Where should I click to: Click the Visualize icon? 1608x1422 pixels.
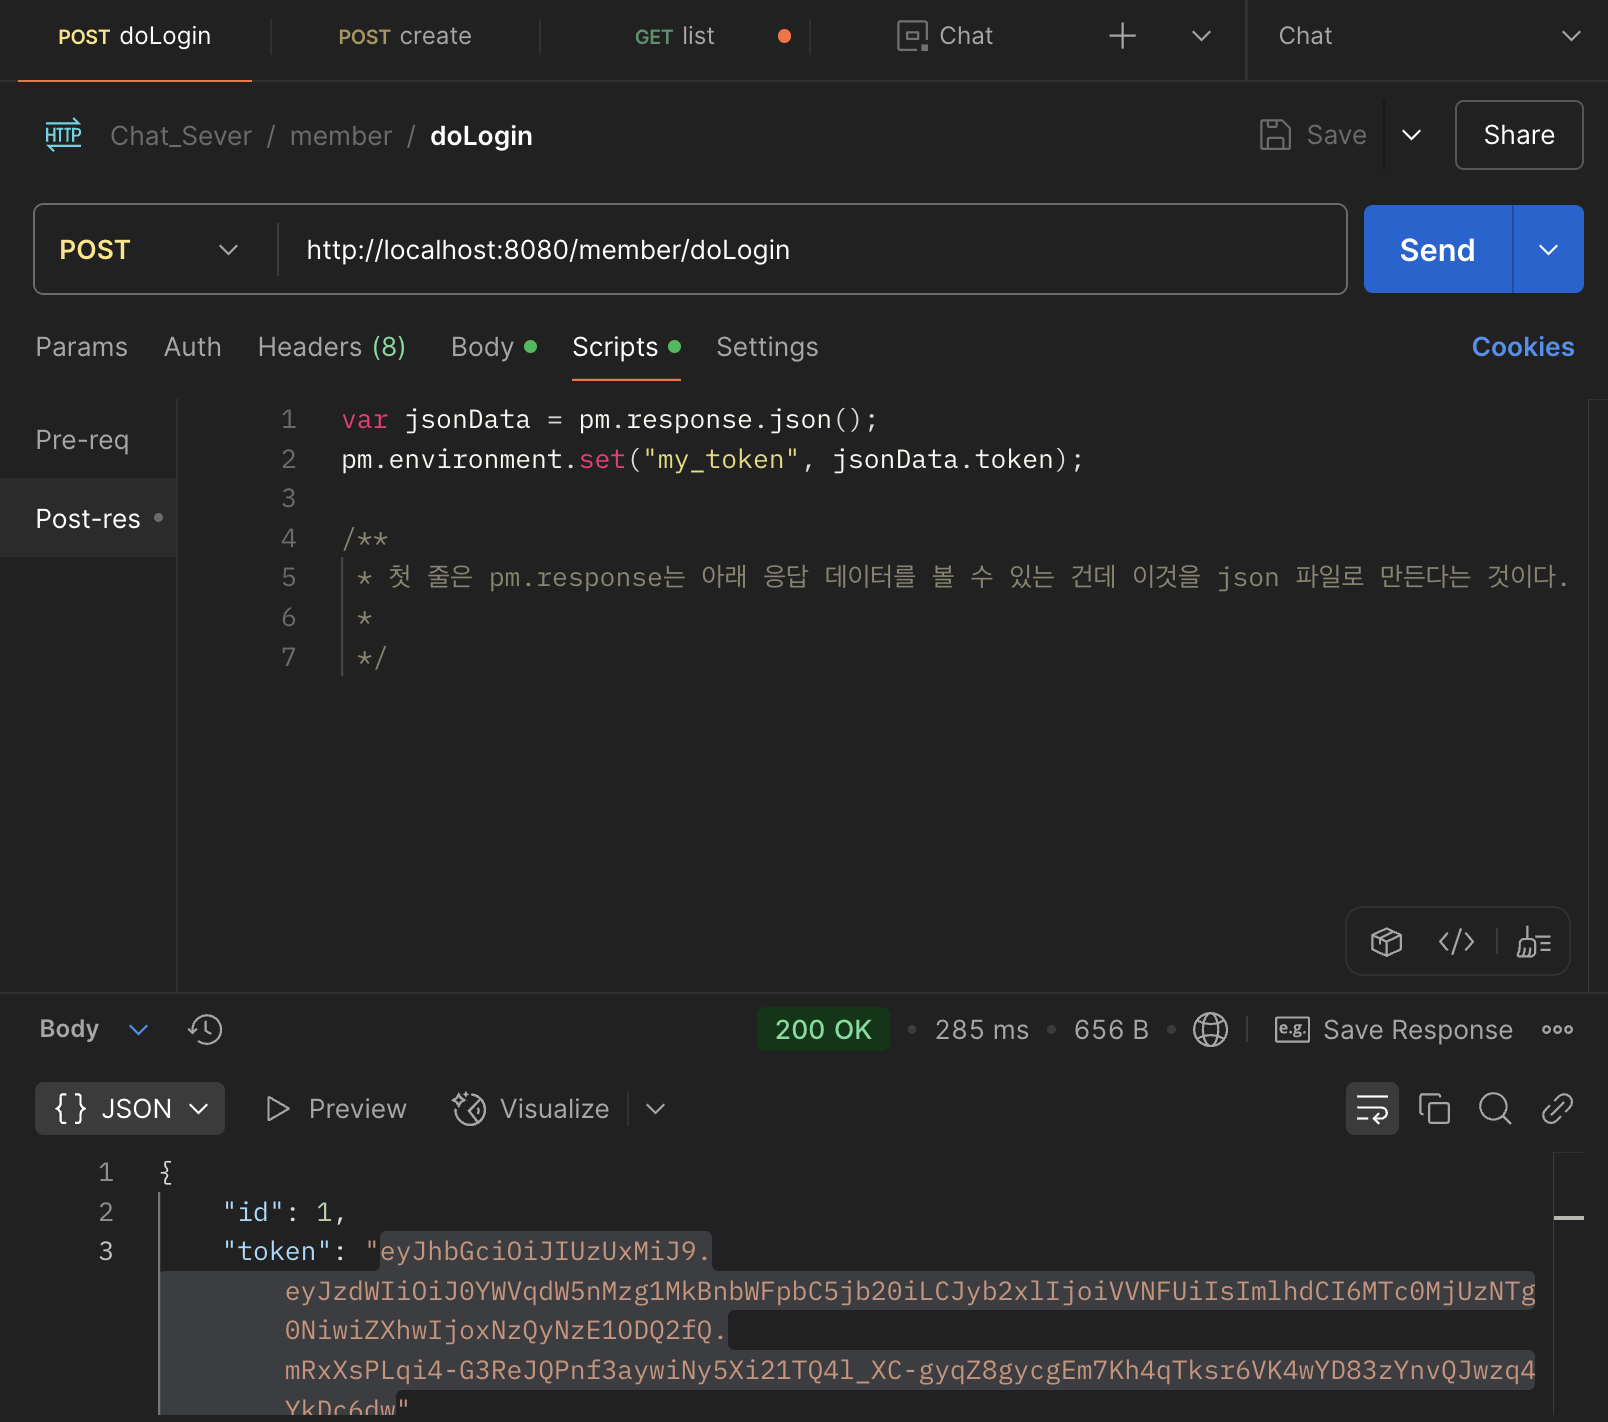(x=469, y=1108)
